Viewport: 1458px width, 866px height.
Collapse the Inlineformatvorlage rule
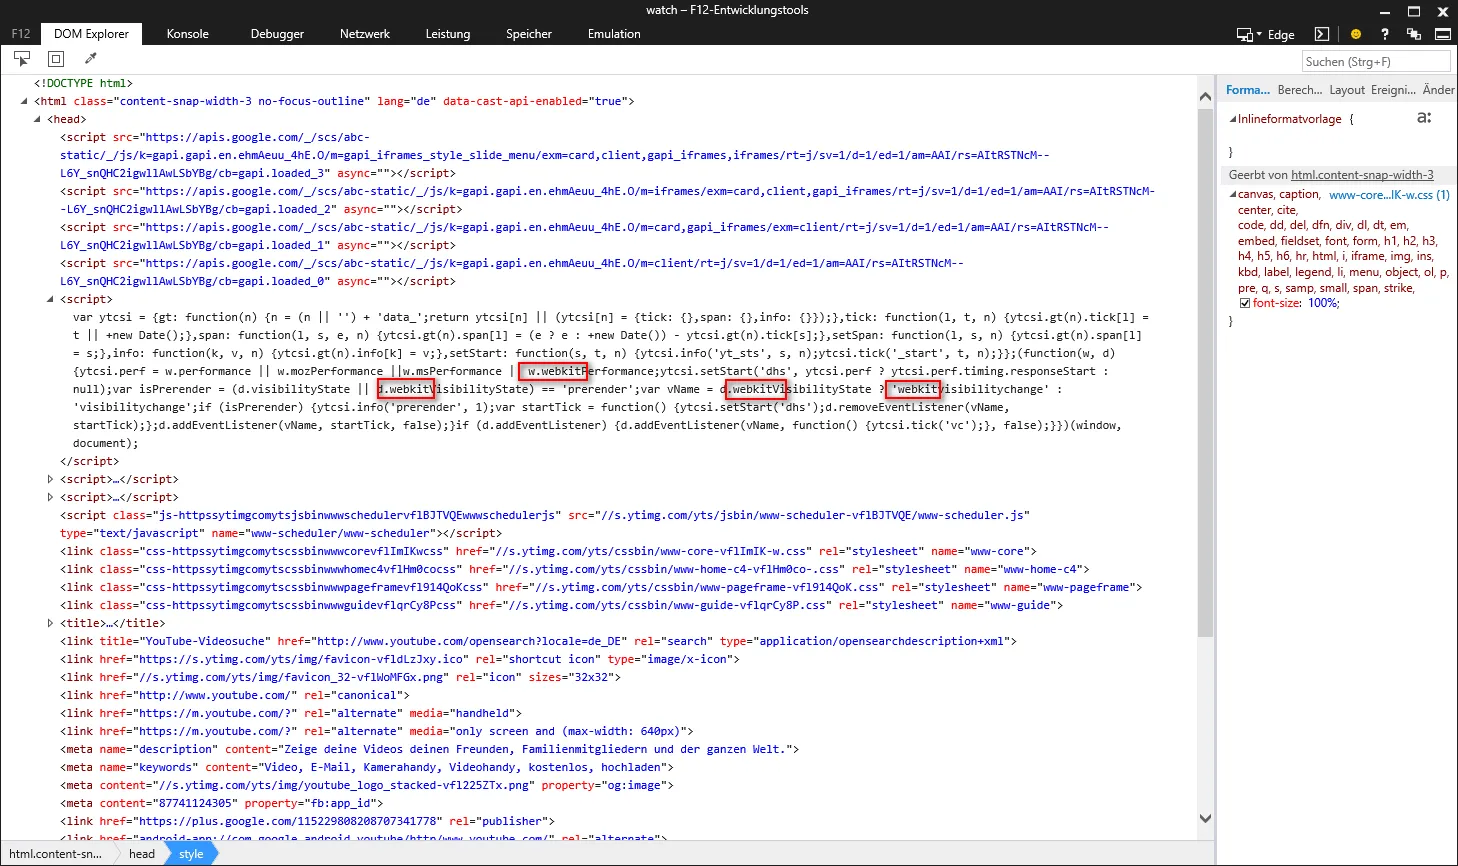(x=1233, y=119)
